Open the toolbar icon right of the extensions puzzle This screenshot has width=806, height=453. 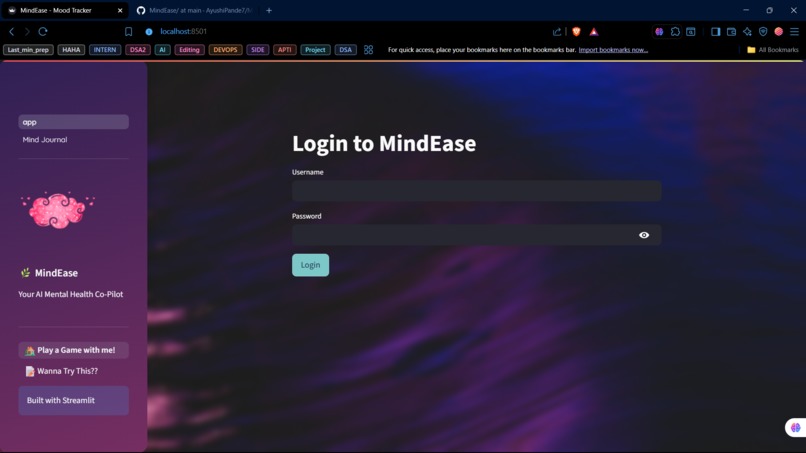click(x=691, y=31)
